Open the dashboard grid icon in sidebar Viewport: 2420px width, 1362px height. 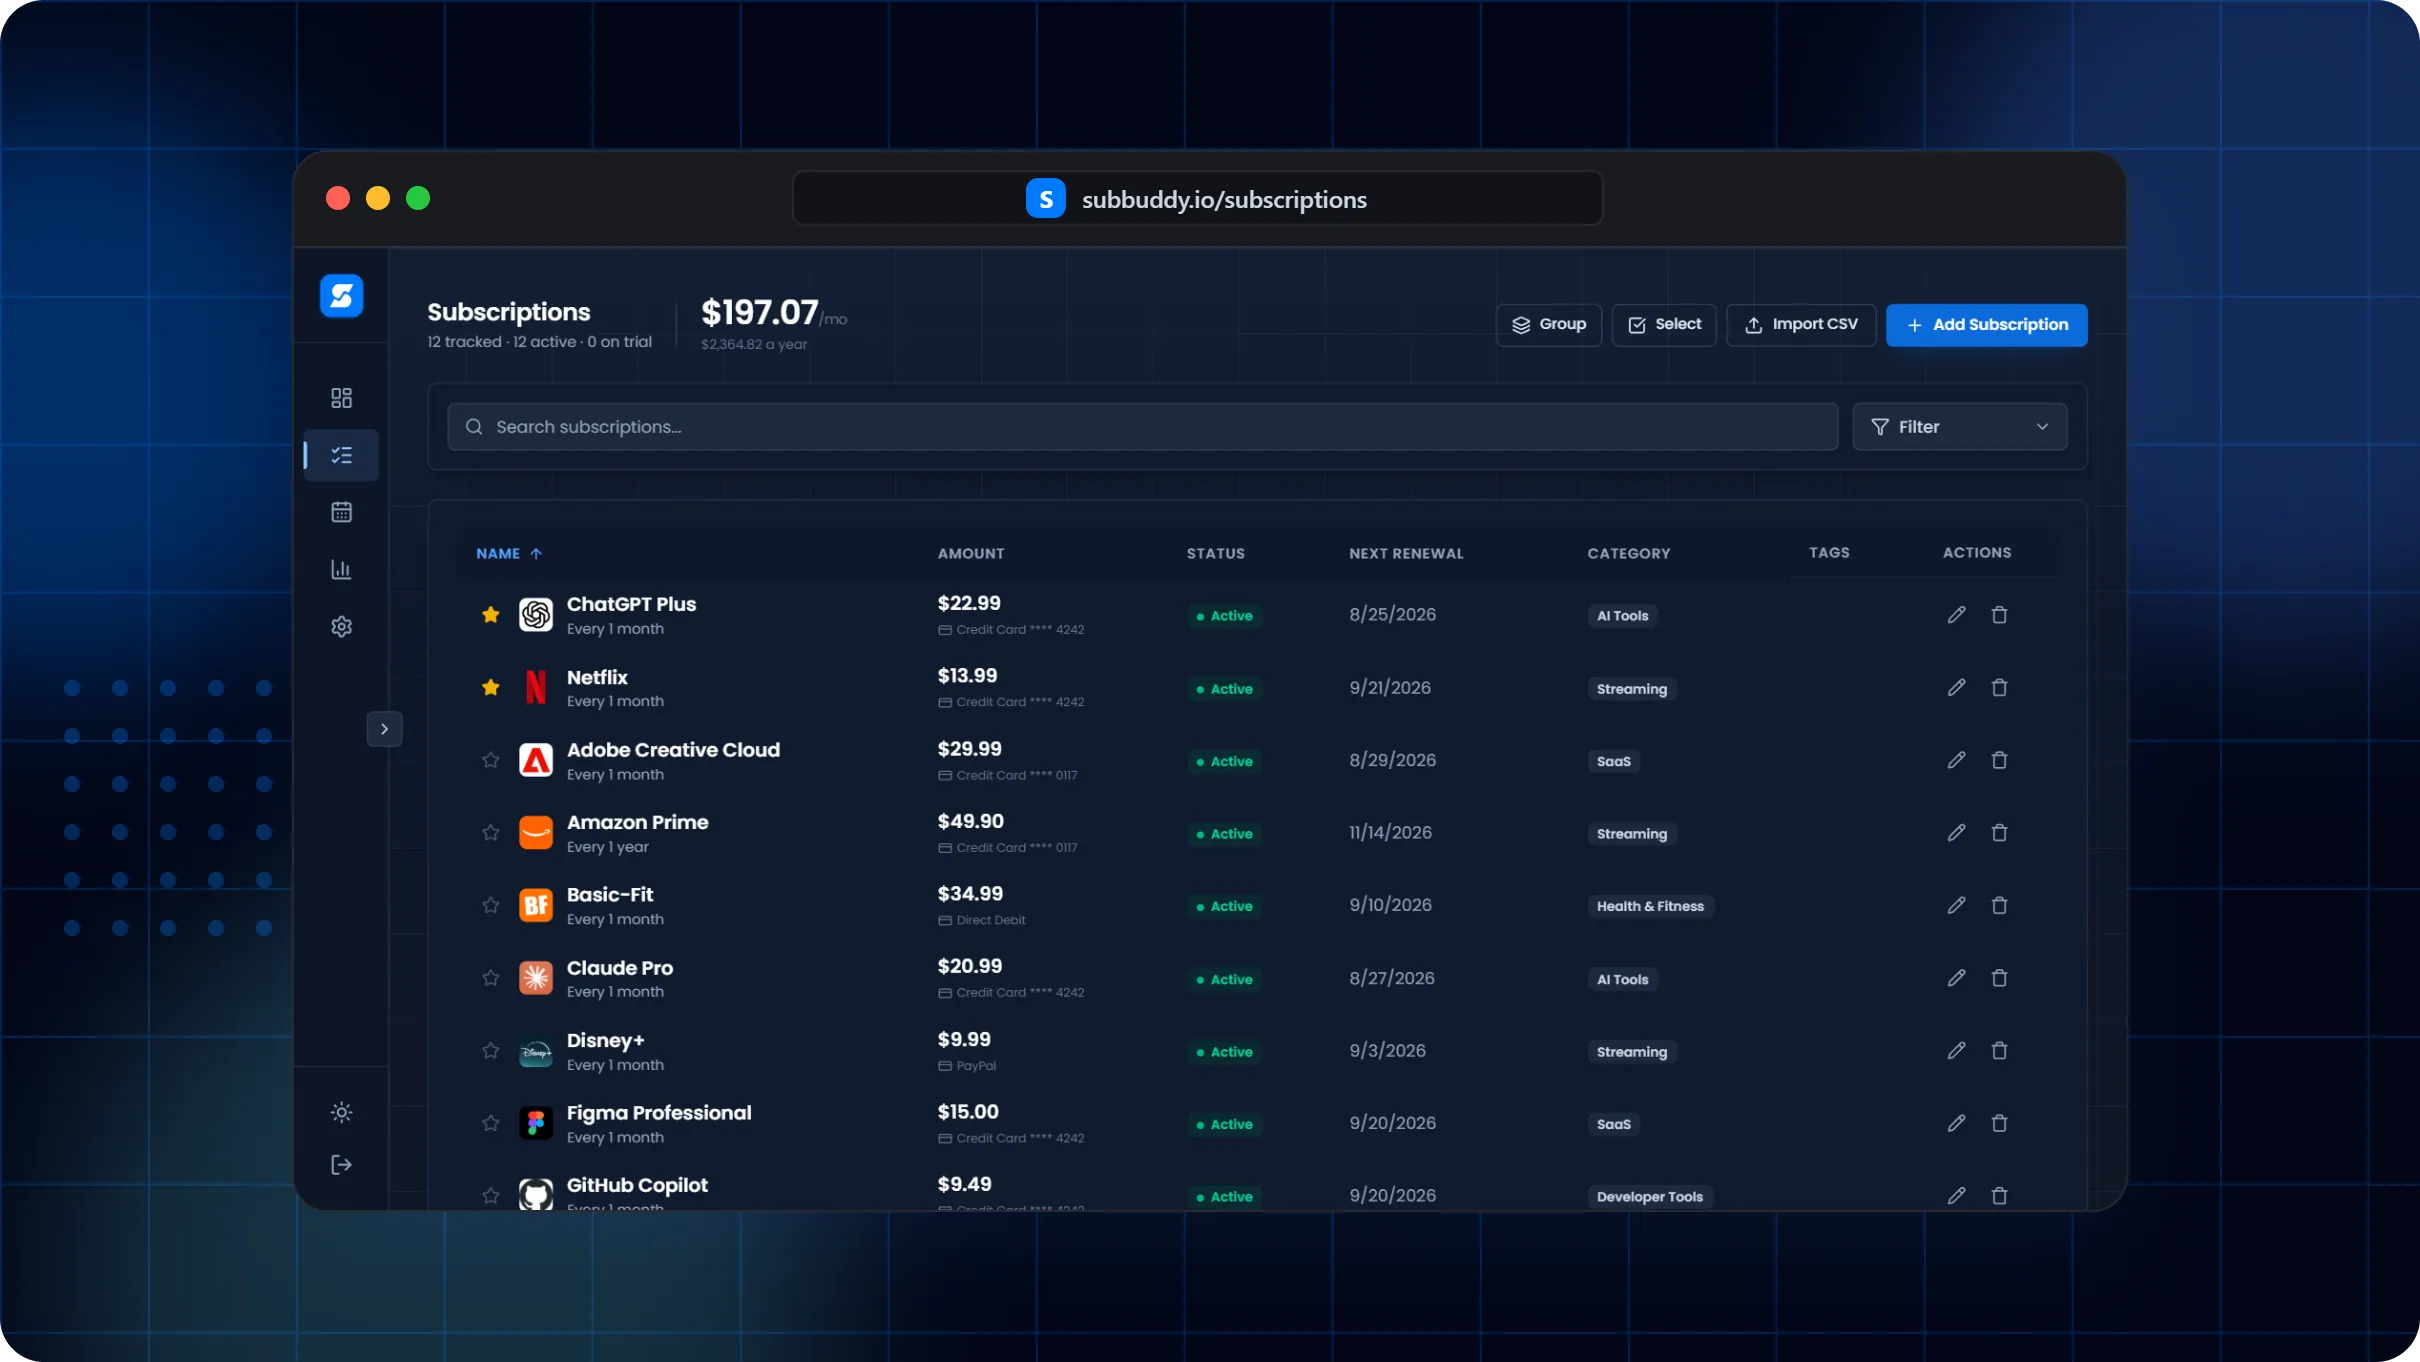(x=341, y=398)
